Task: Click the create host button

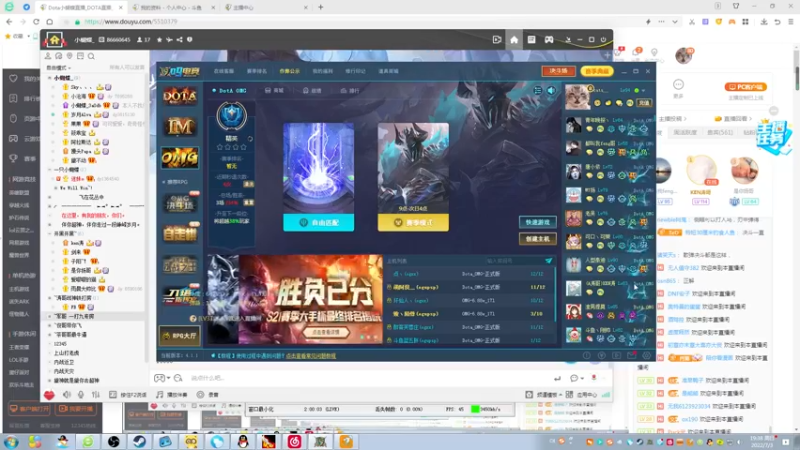Action: 537,238
